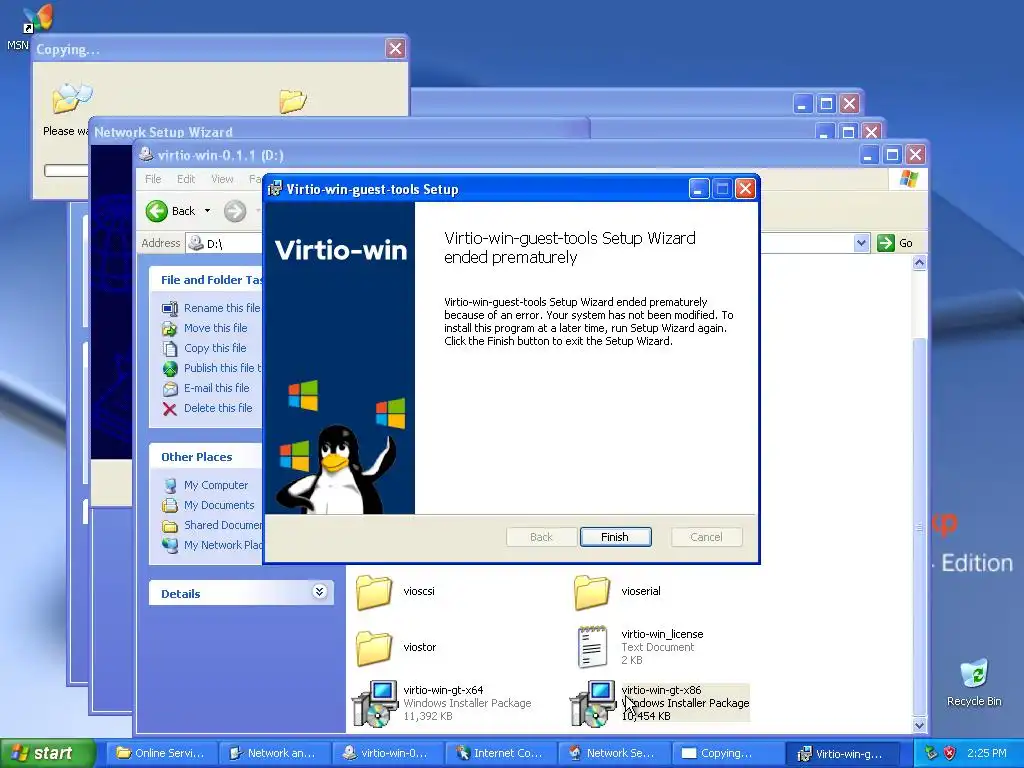Click the Explorer scrollbar down arrow

(x=920, y=725)
